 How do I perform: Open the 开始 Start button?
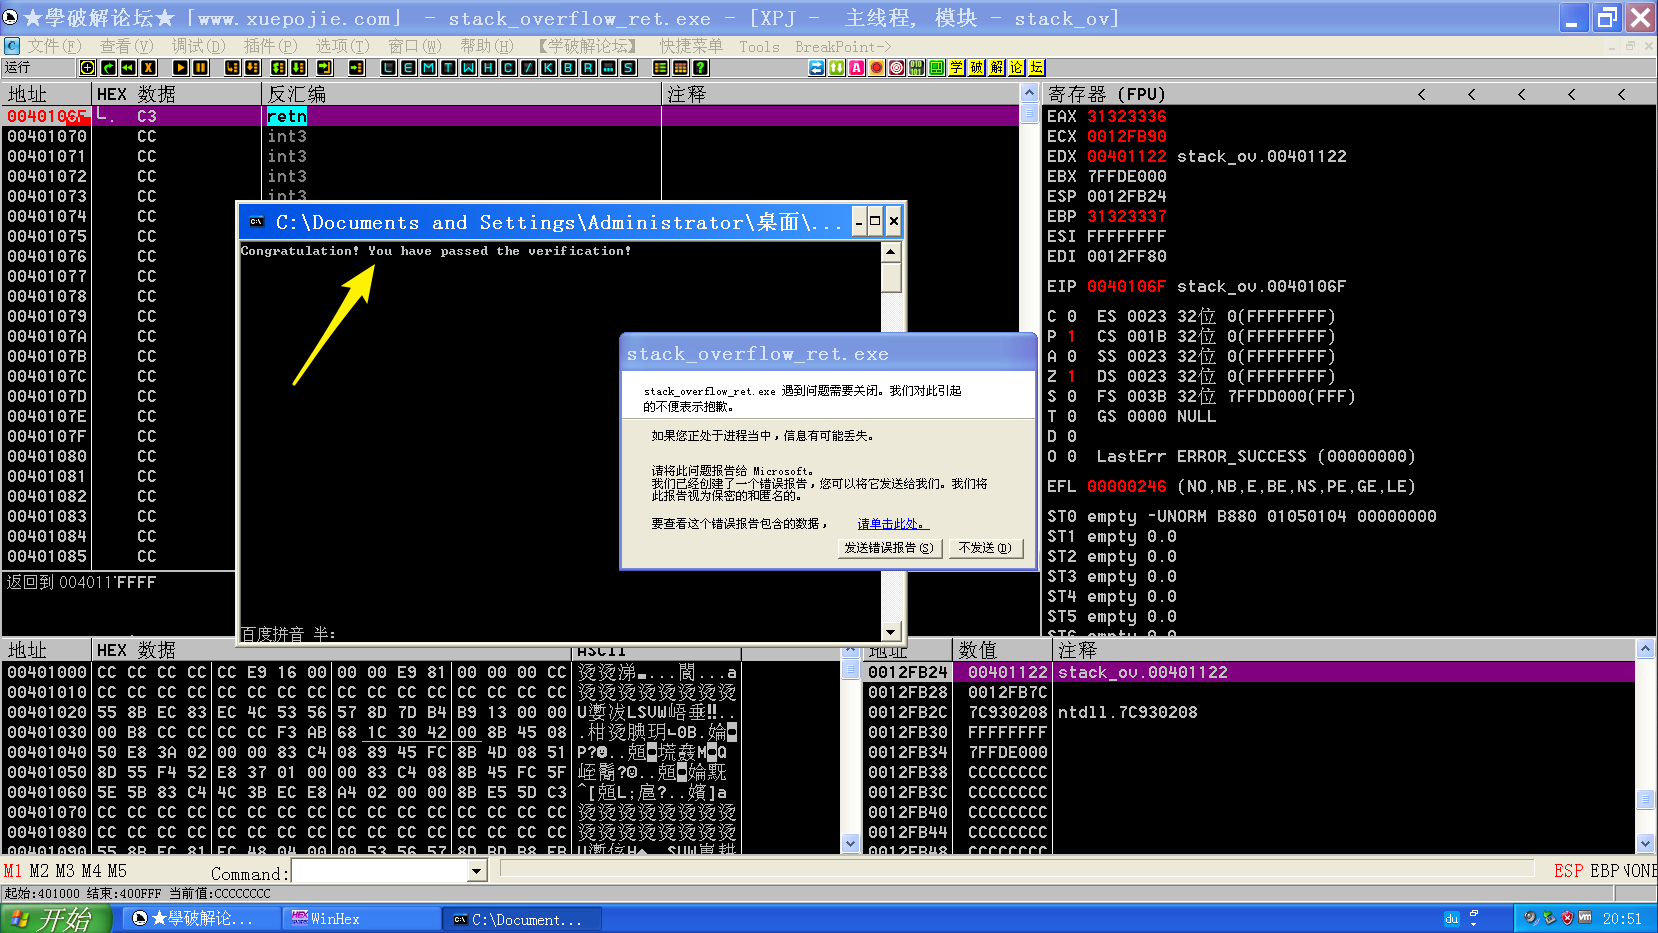pos(56,918)
